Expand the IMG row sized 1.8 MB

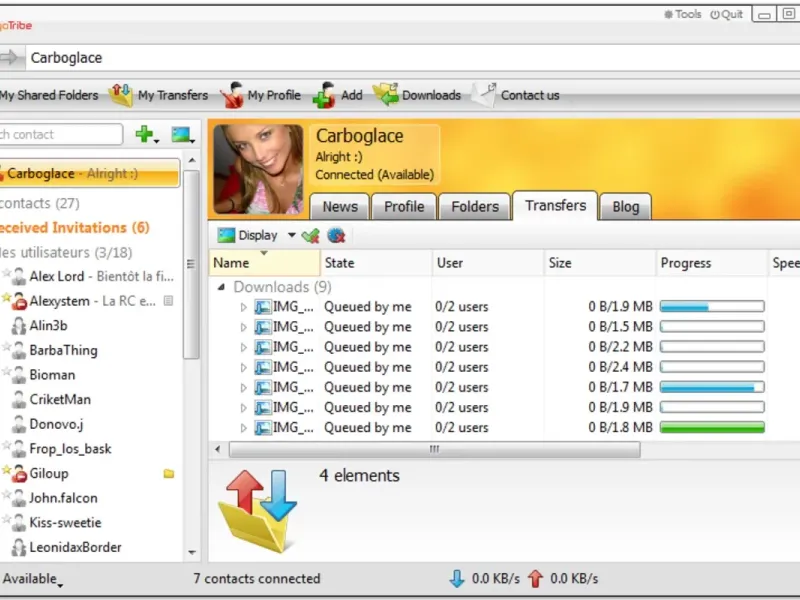[243, 428]
